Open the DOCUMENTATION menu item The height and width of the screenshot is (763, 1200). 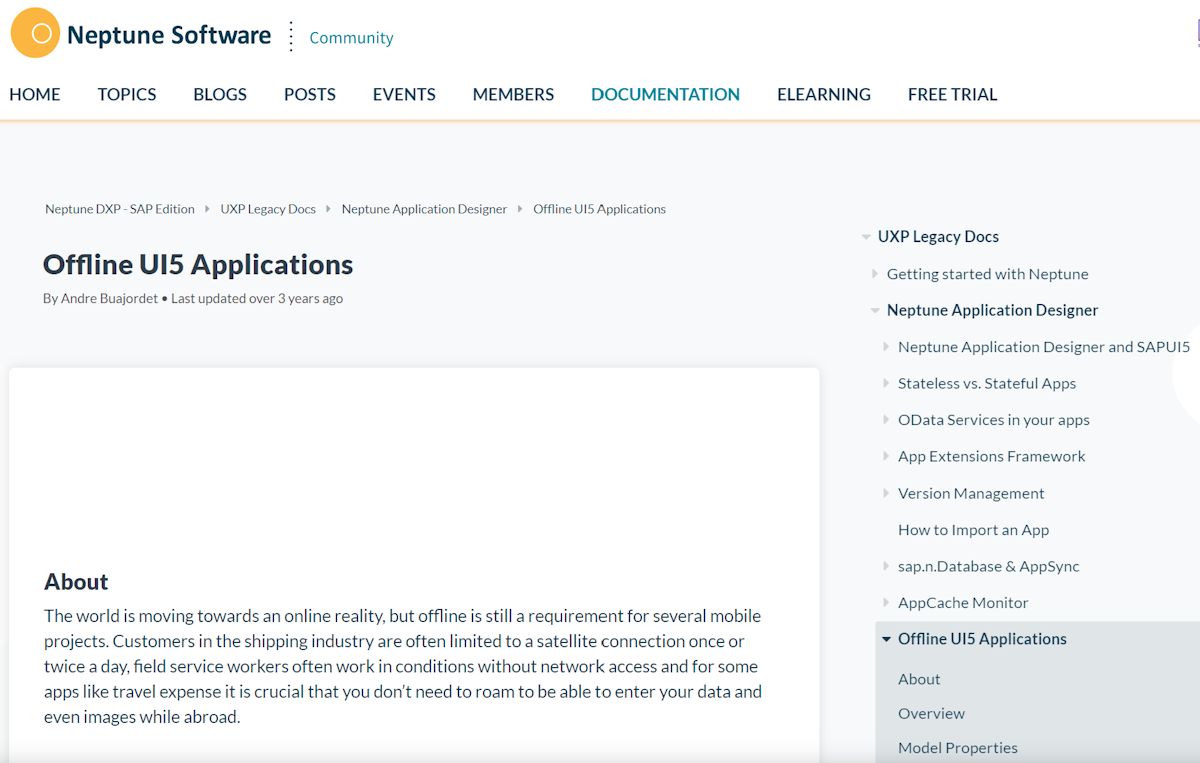point(665,94)
